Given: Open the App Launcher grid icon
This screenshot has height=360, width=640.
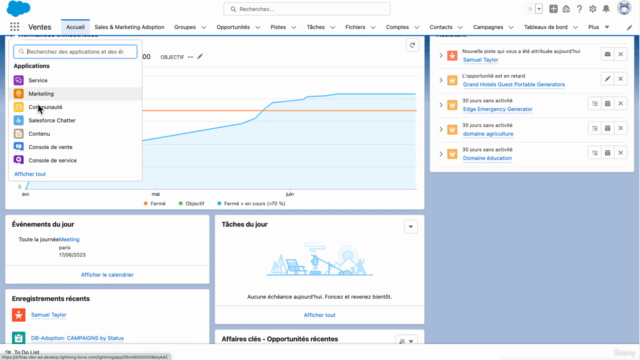Looking at the screenshot, I should (x=14, y=27).
